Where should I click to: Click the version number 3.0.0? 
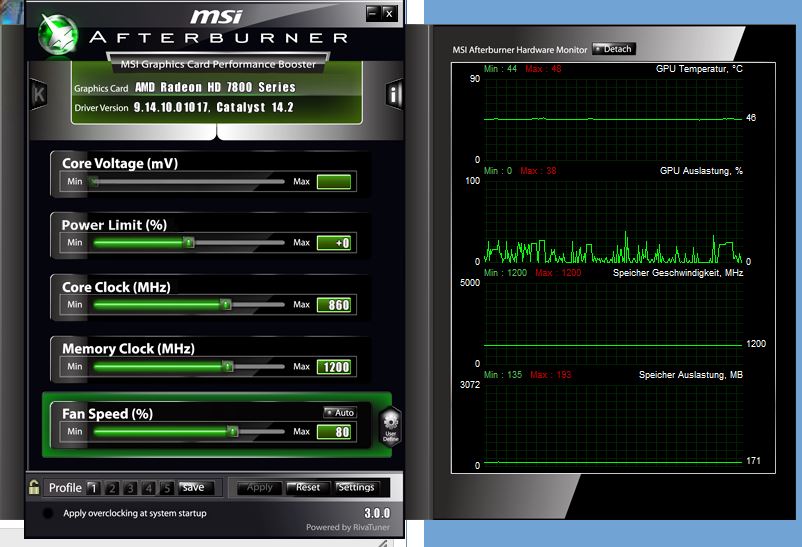click(x=377, y=513)
